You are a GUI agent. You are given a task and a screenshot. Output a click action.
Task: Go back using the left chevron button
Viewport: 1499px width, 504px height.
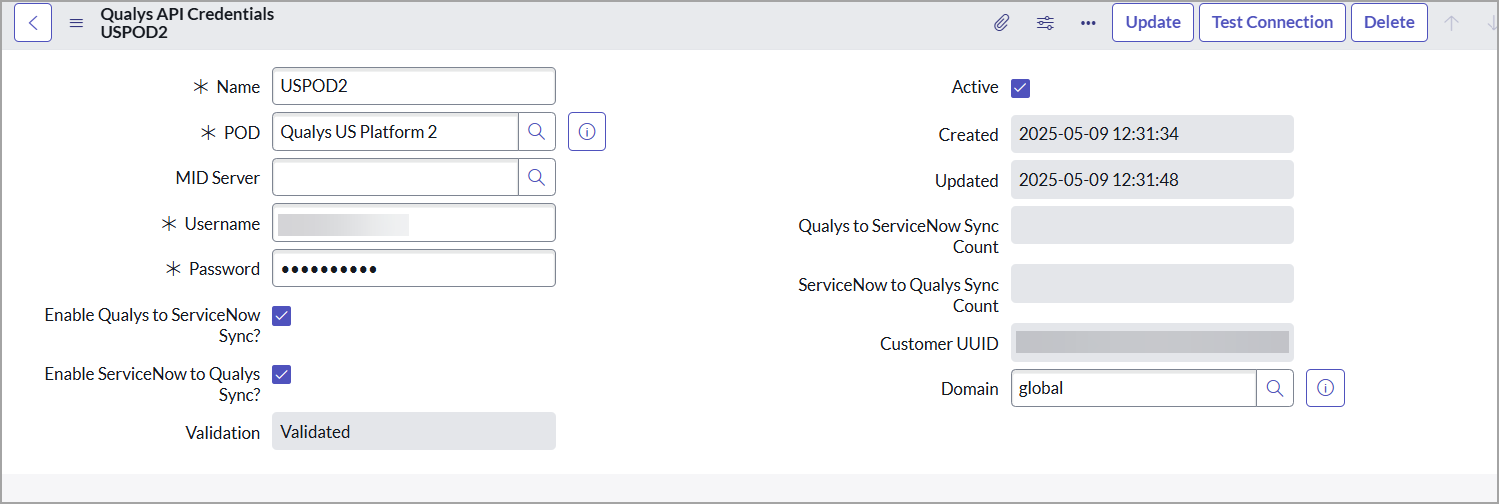point(33,22)
